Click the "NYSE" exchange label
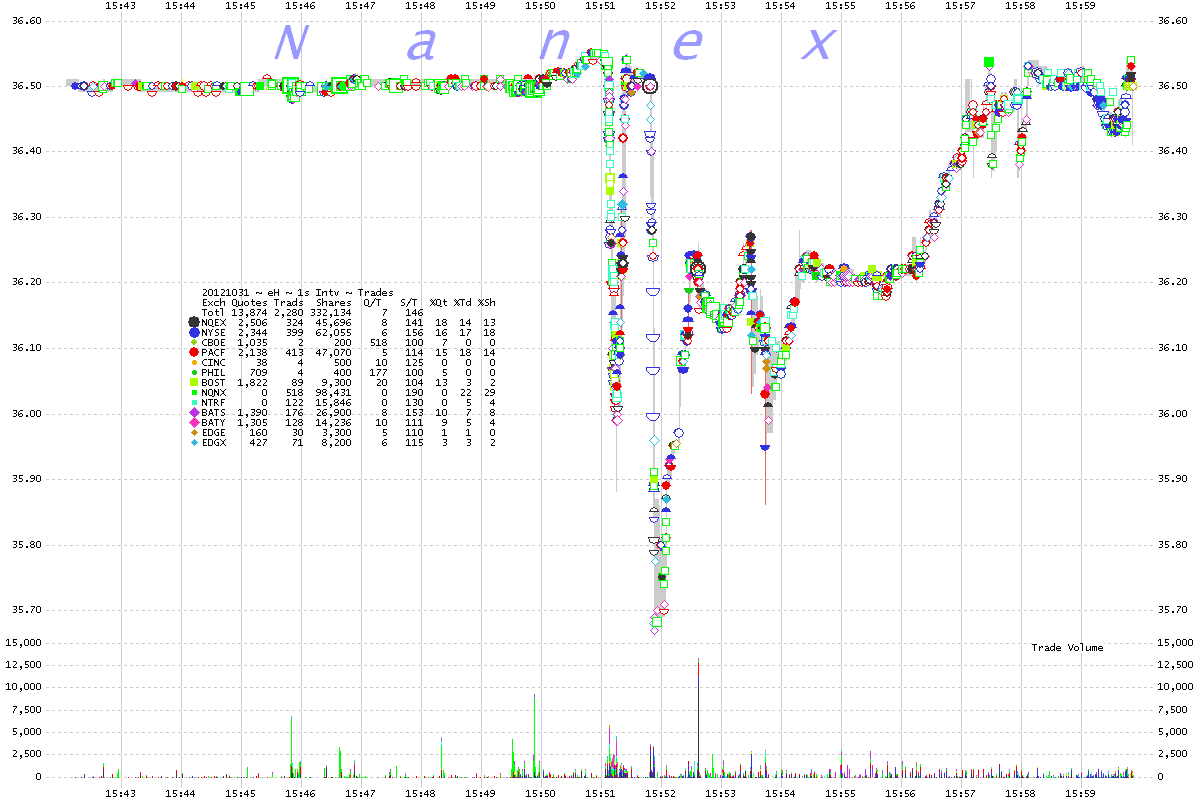The width and height of the screenshot is (1200, 800). tap(214, 332)
